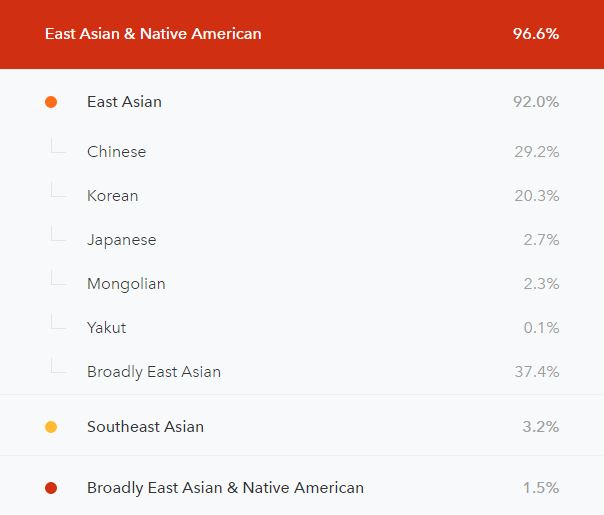The height and width of the screenshot is (515, 604).
Task: Click the 29.2% Chinese percentage value
Action: coord(537,152)
